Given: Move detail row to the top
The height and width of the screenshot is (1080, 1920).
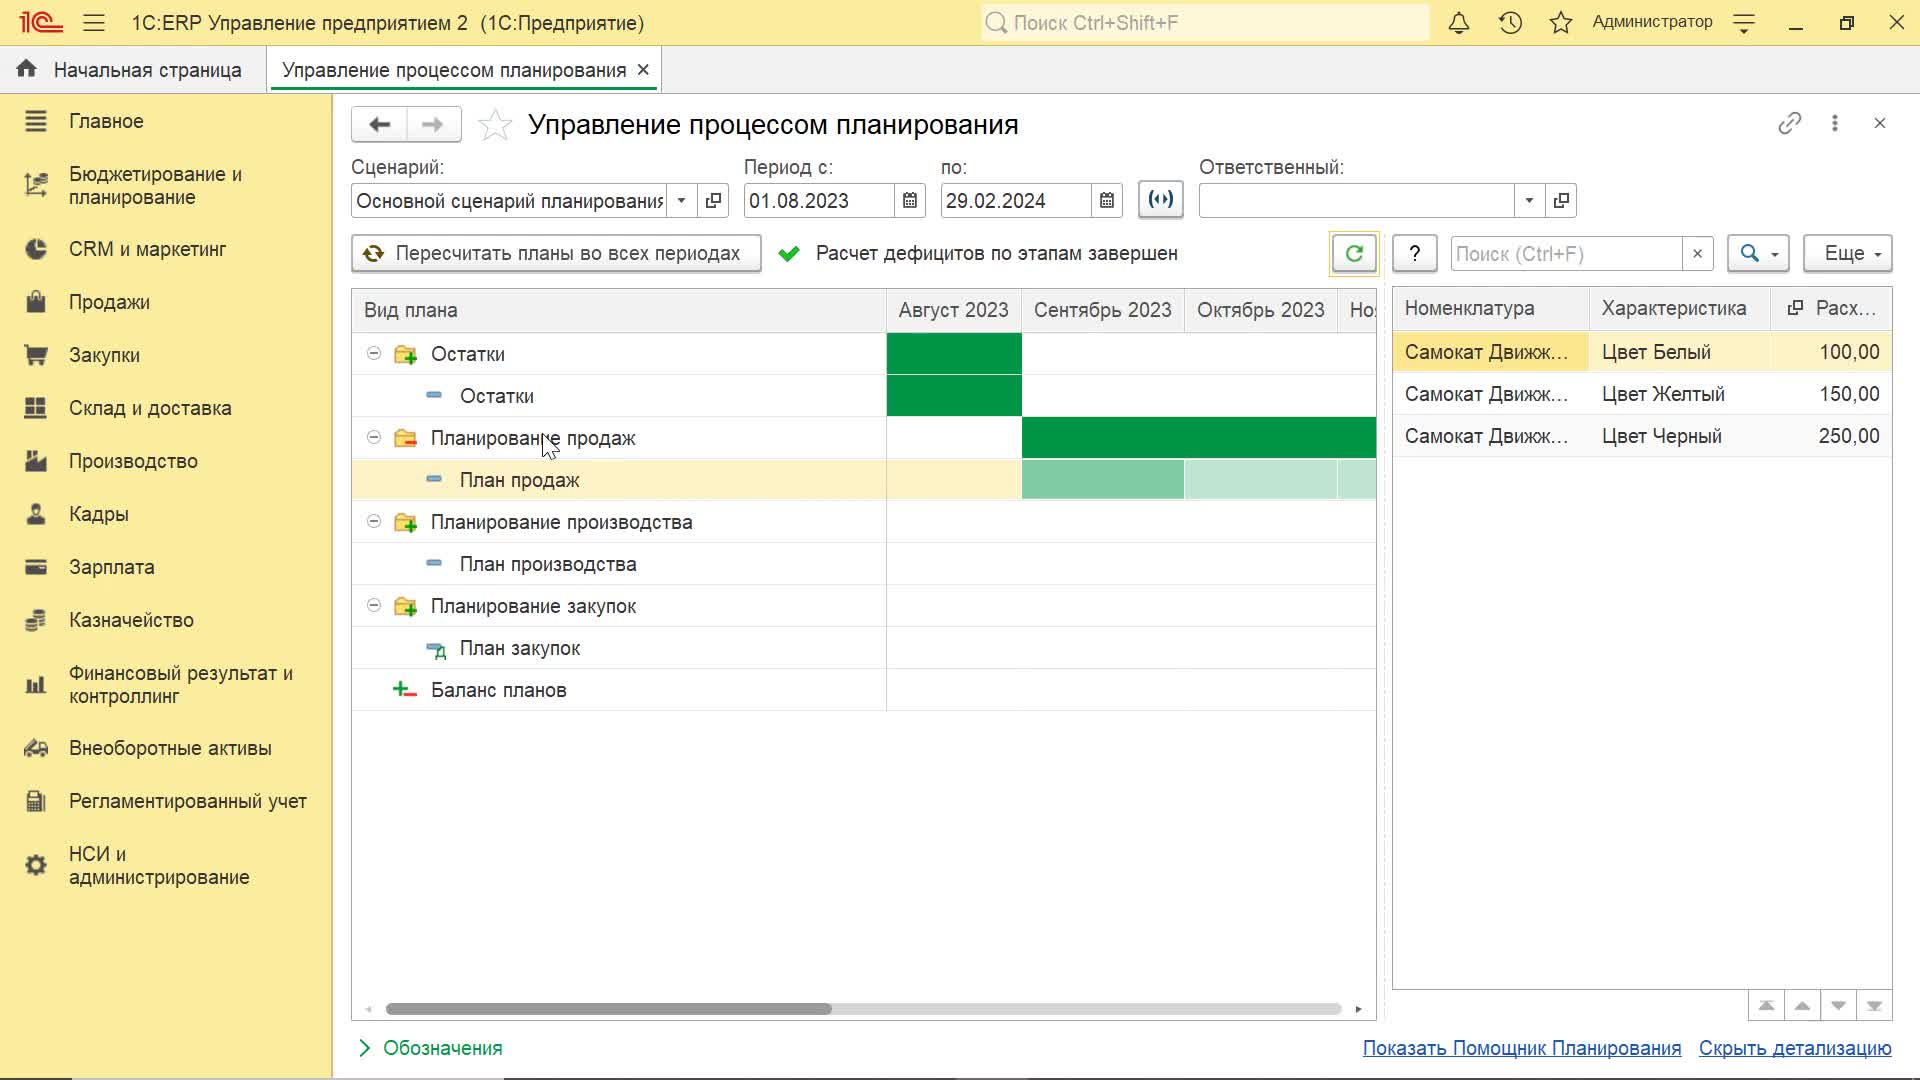Looking at the screenshot, I should 1766,1006.
